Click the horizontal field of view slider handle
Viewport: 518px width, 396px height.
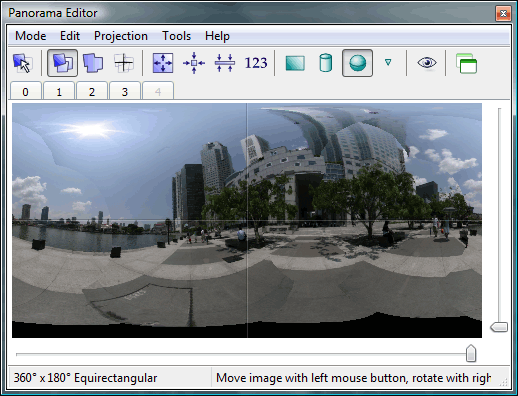[471, 353]
